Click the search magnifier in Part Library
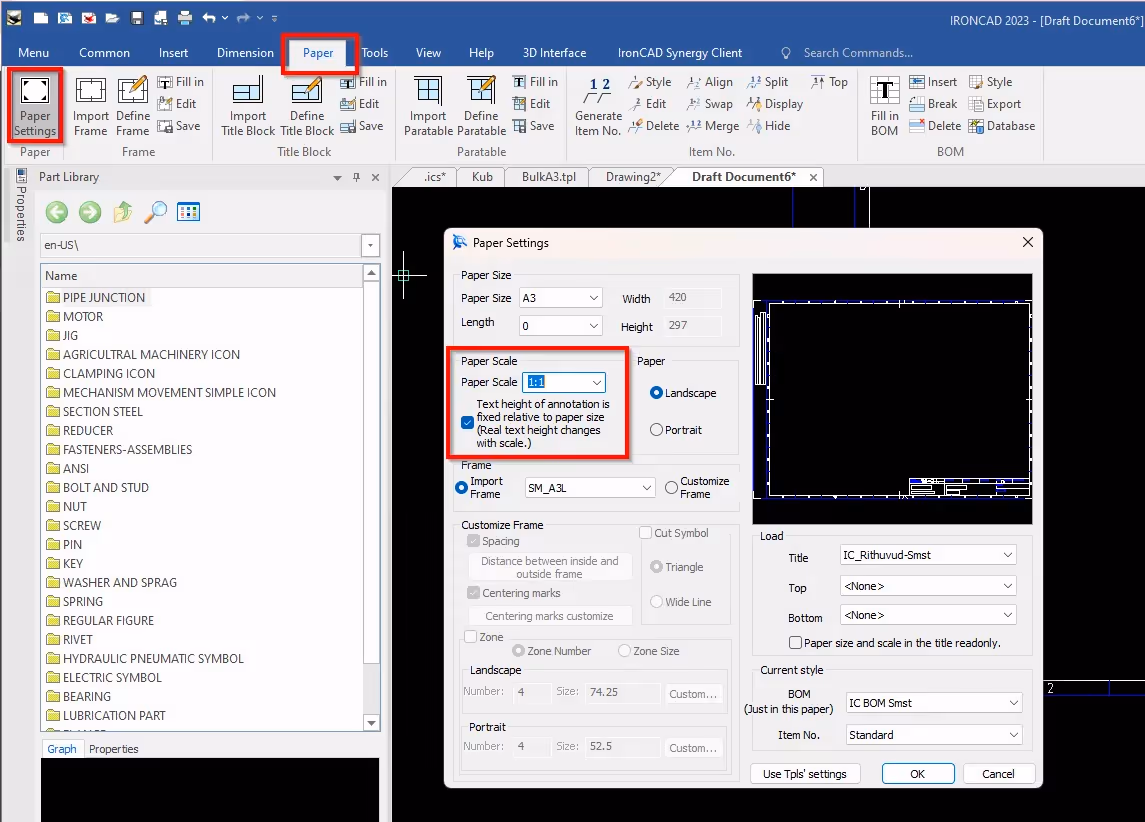The height and width of the screenshot is (822, 1145). pyautogui.click(x=155, y=212)
